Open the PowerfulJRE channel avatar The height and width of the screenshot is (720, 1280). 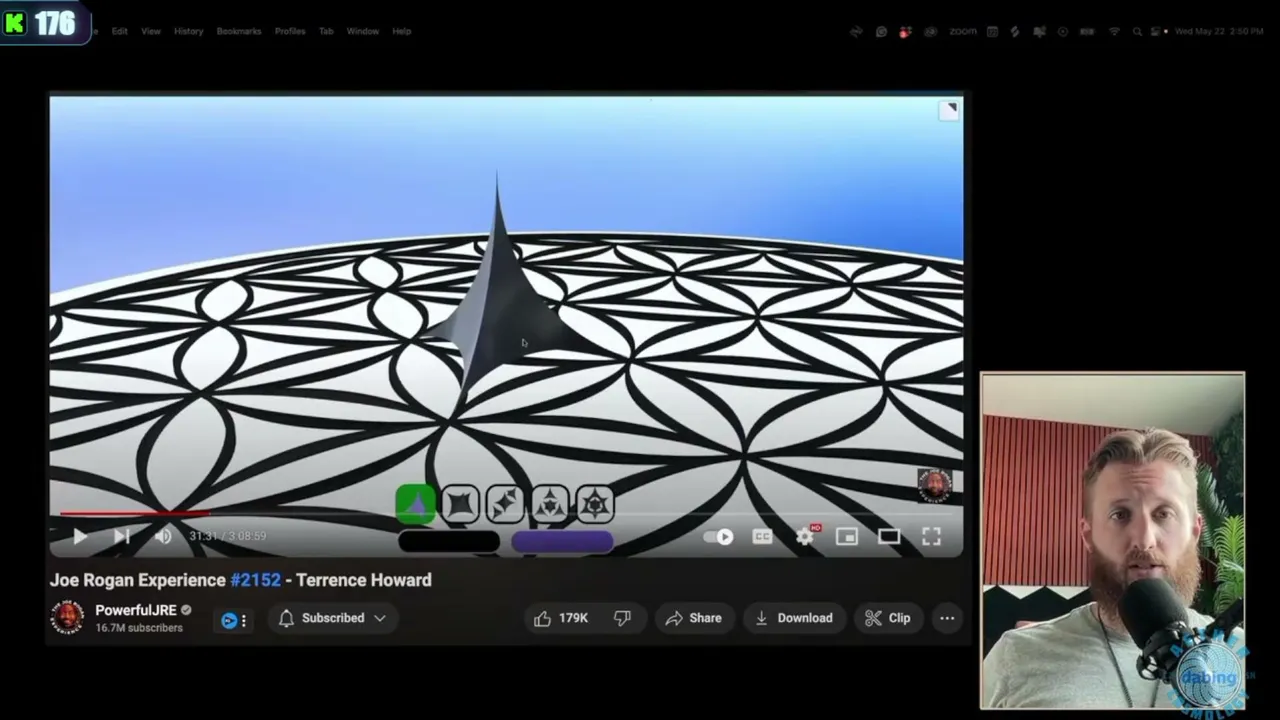pos(67,618)
